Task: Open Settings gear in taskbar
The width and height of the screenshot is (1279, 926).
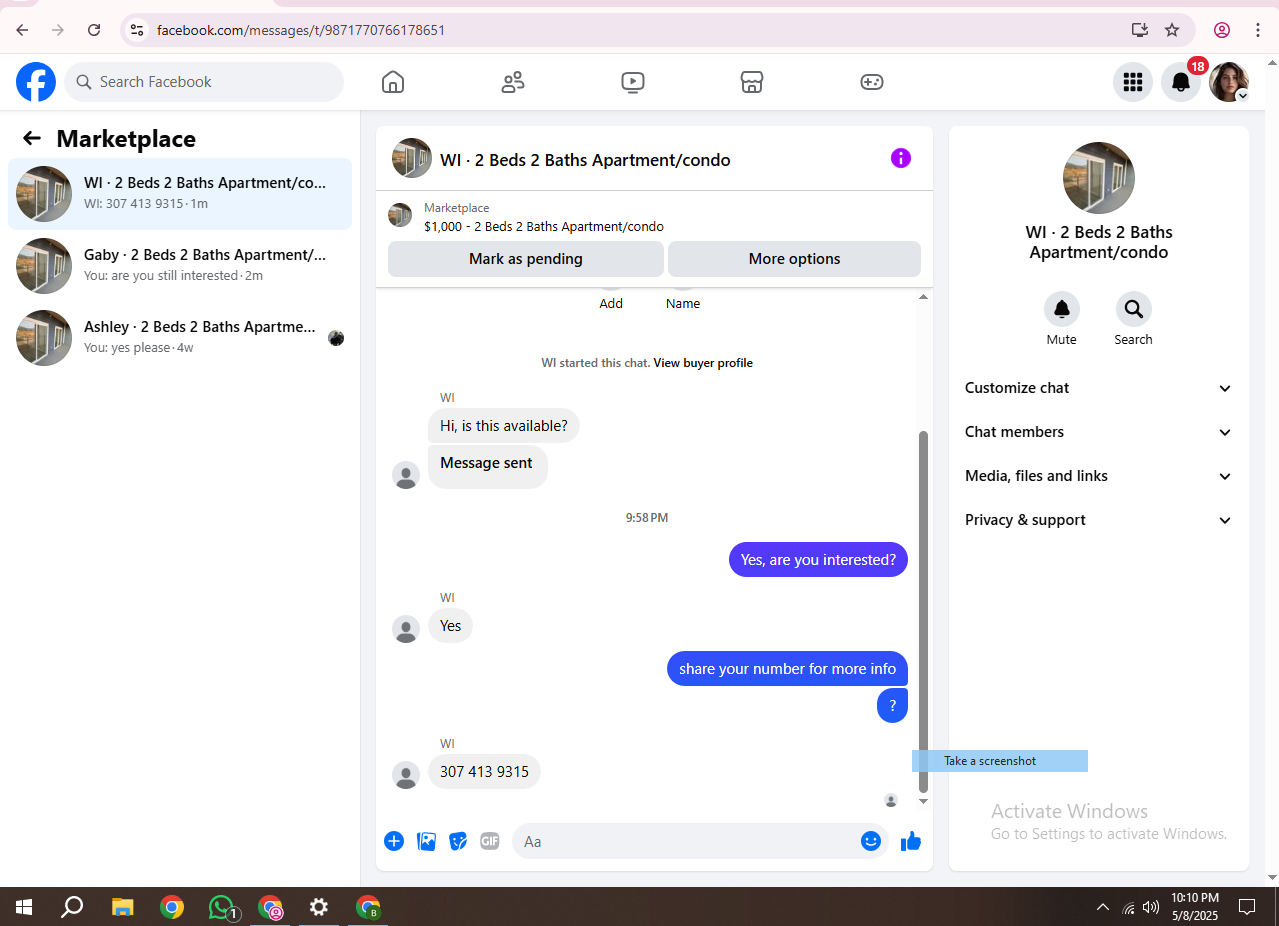Action: (319, 907)
